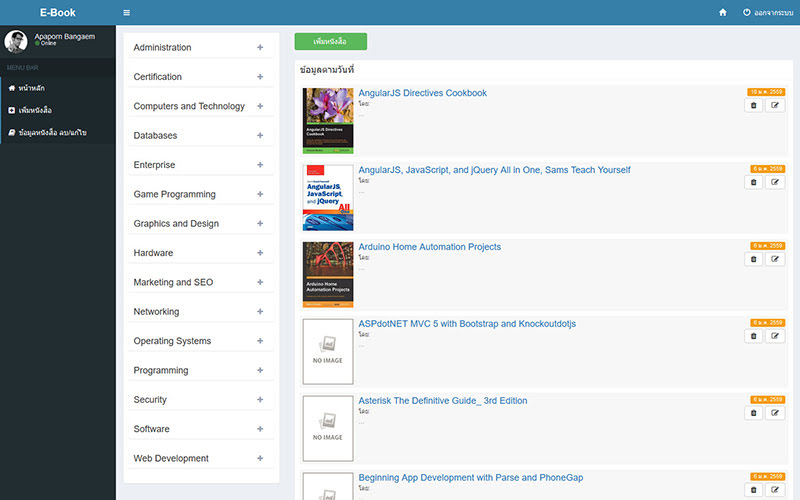Edit ASPdotNET MVC 5 book entry
The width and height of the screenshot is (800, 500).
tap(775, 336)
